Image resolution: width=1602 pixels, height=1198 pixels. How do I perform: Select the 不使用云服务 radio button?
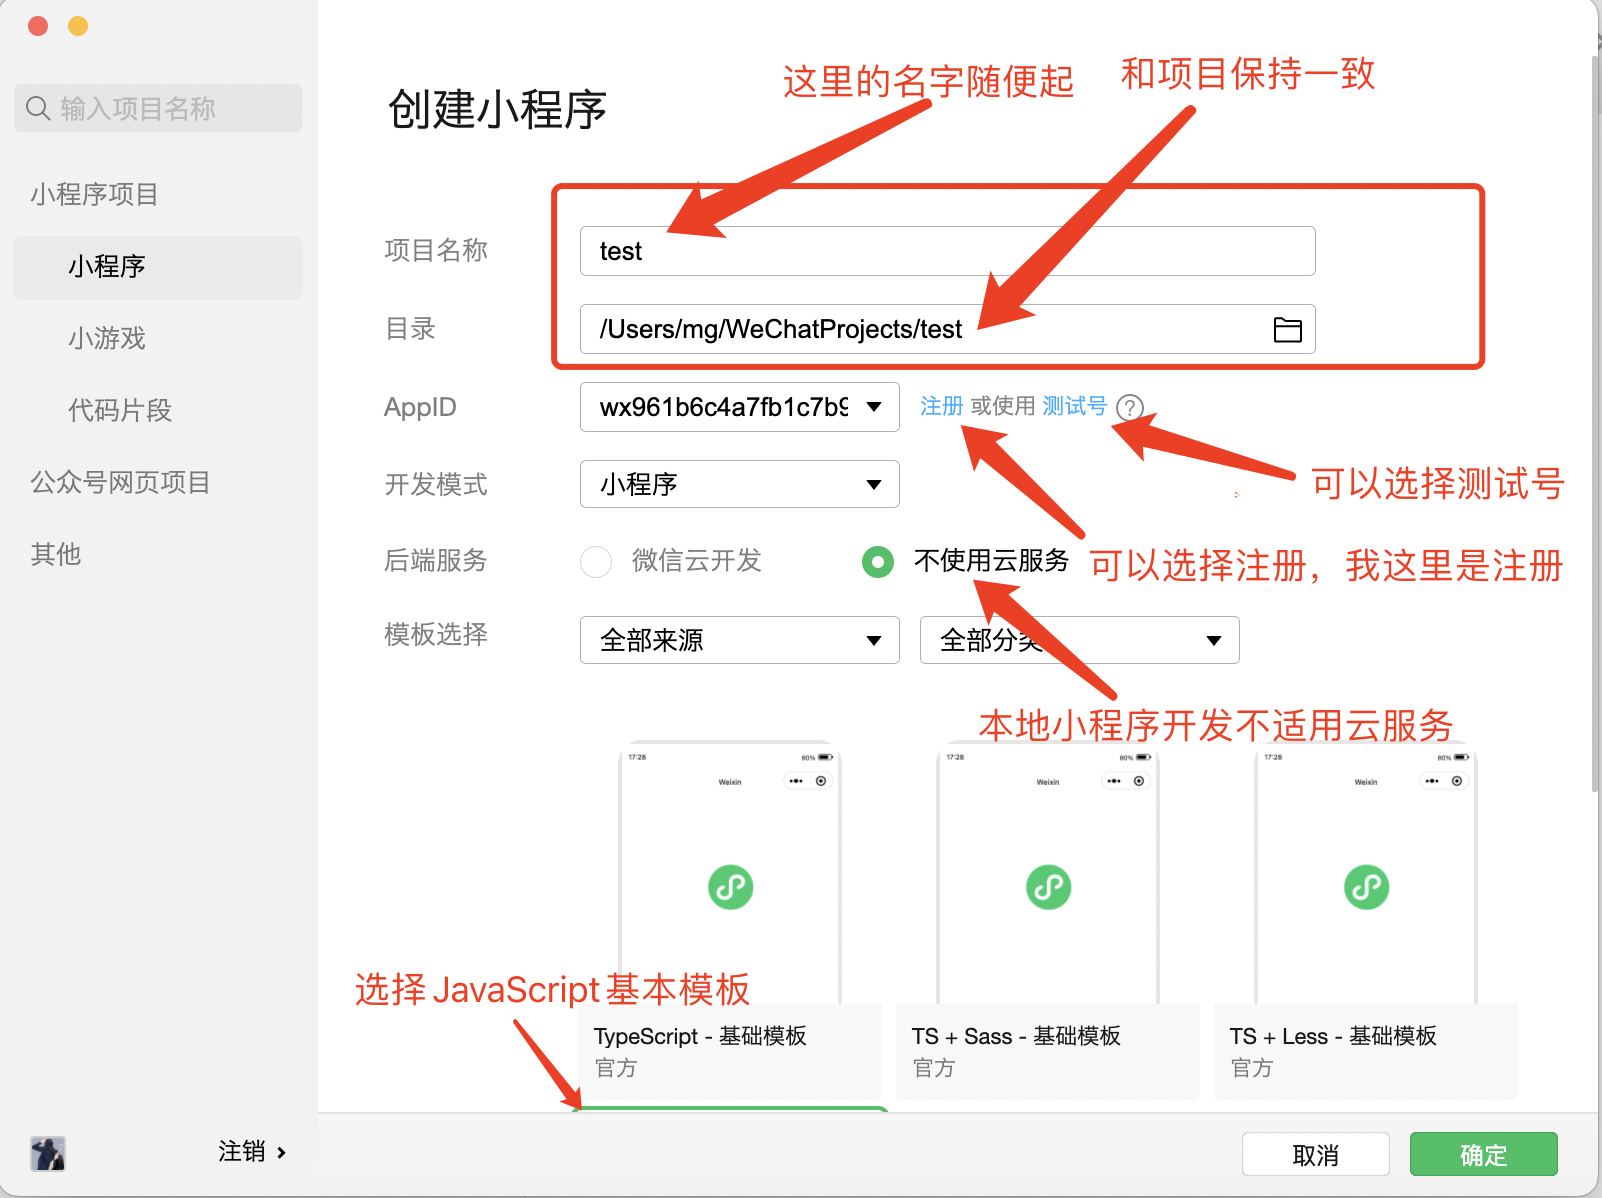[878, 561]
